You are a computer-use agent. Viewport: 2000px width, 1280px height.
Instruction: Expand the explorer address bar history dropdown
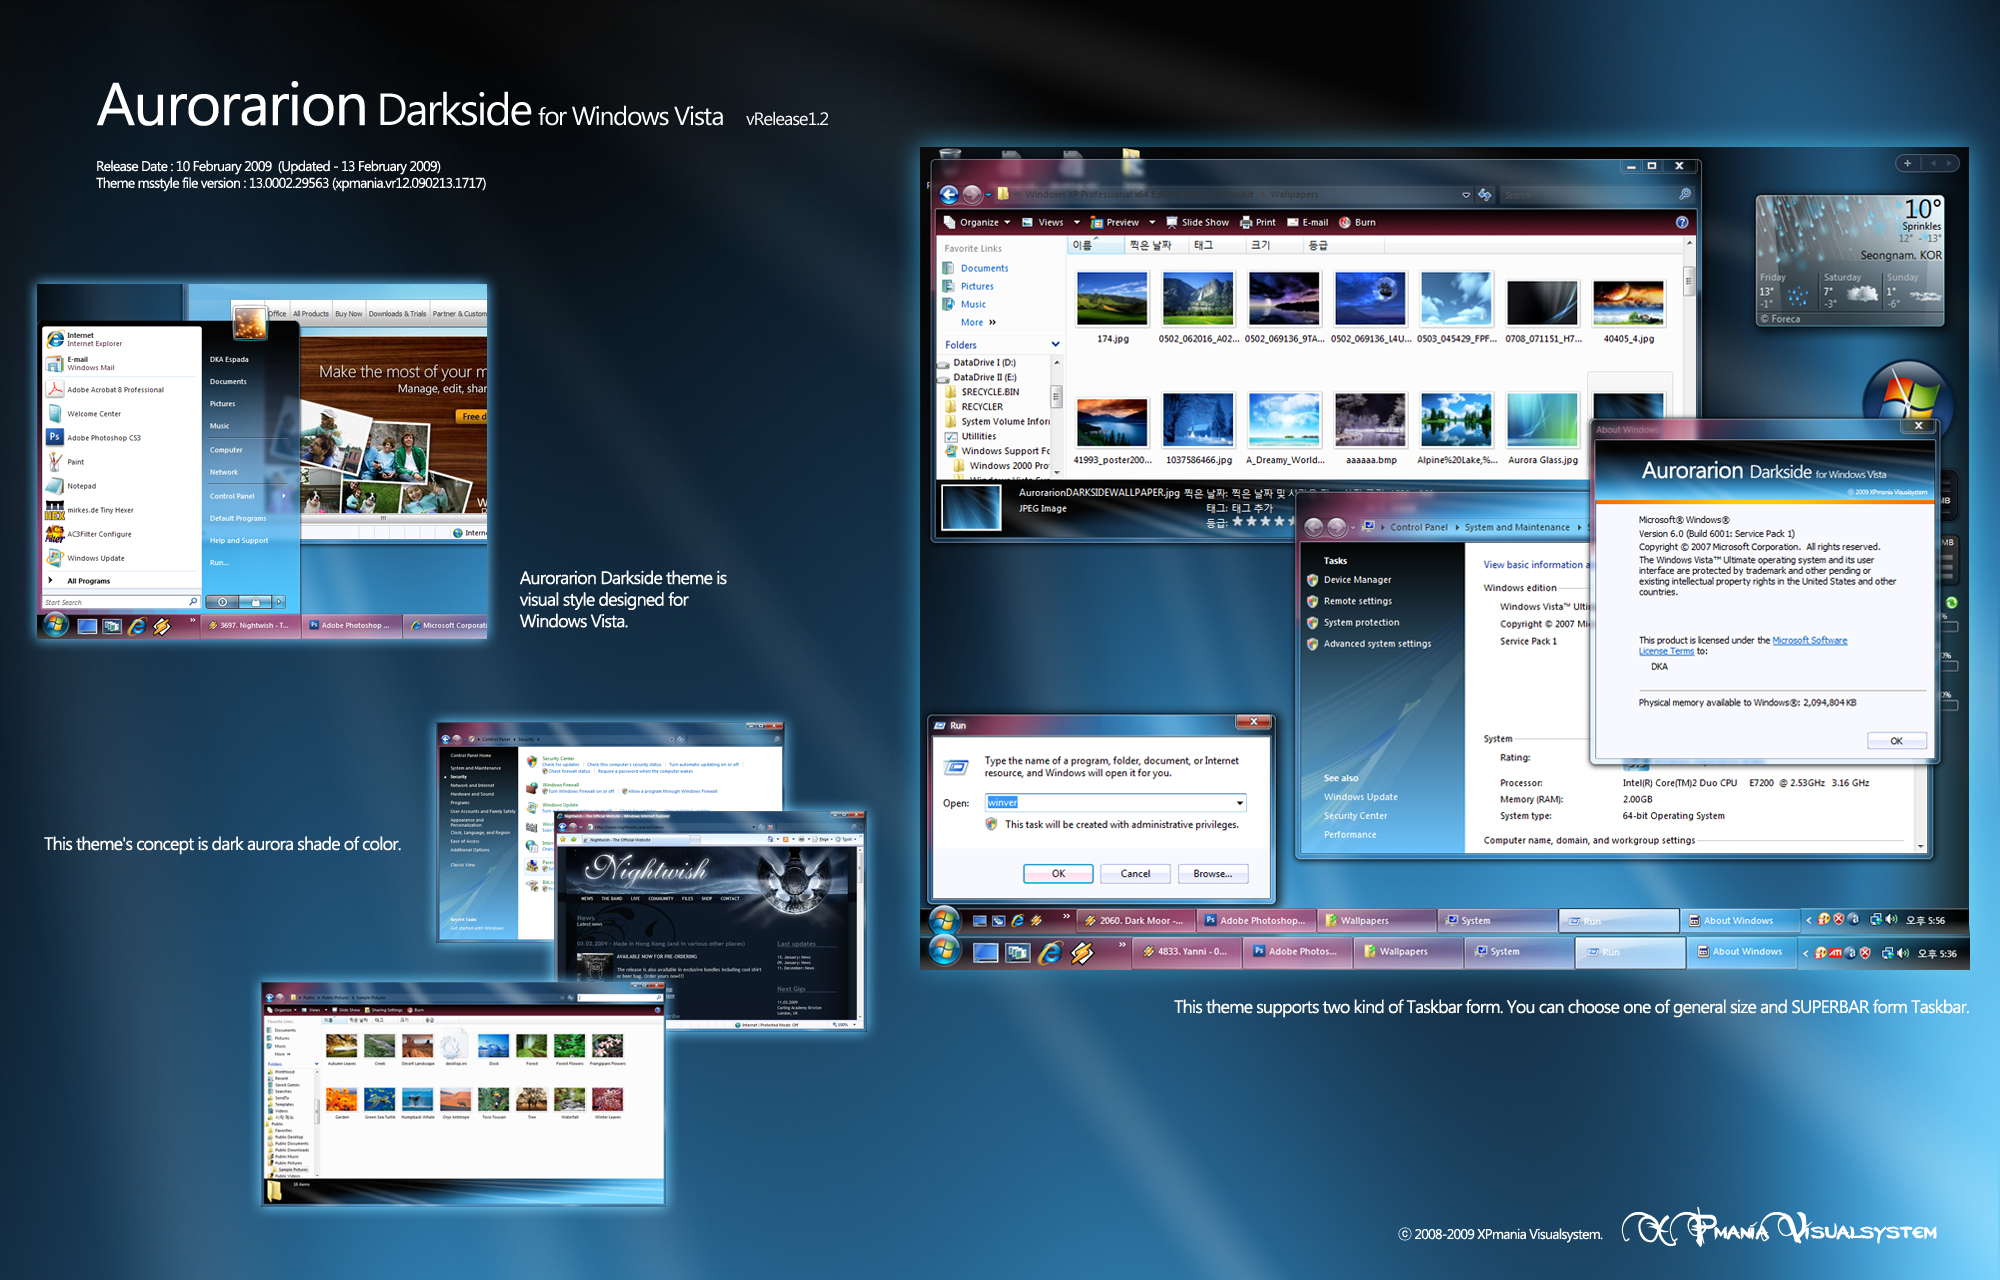pyautogui.click(x=1466, y=195)
